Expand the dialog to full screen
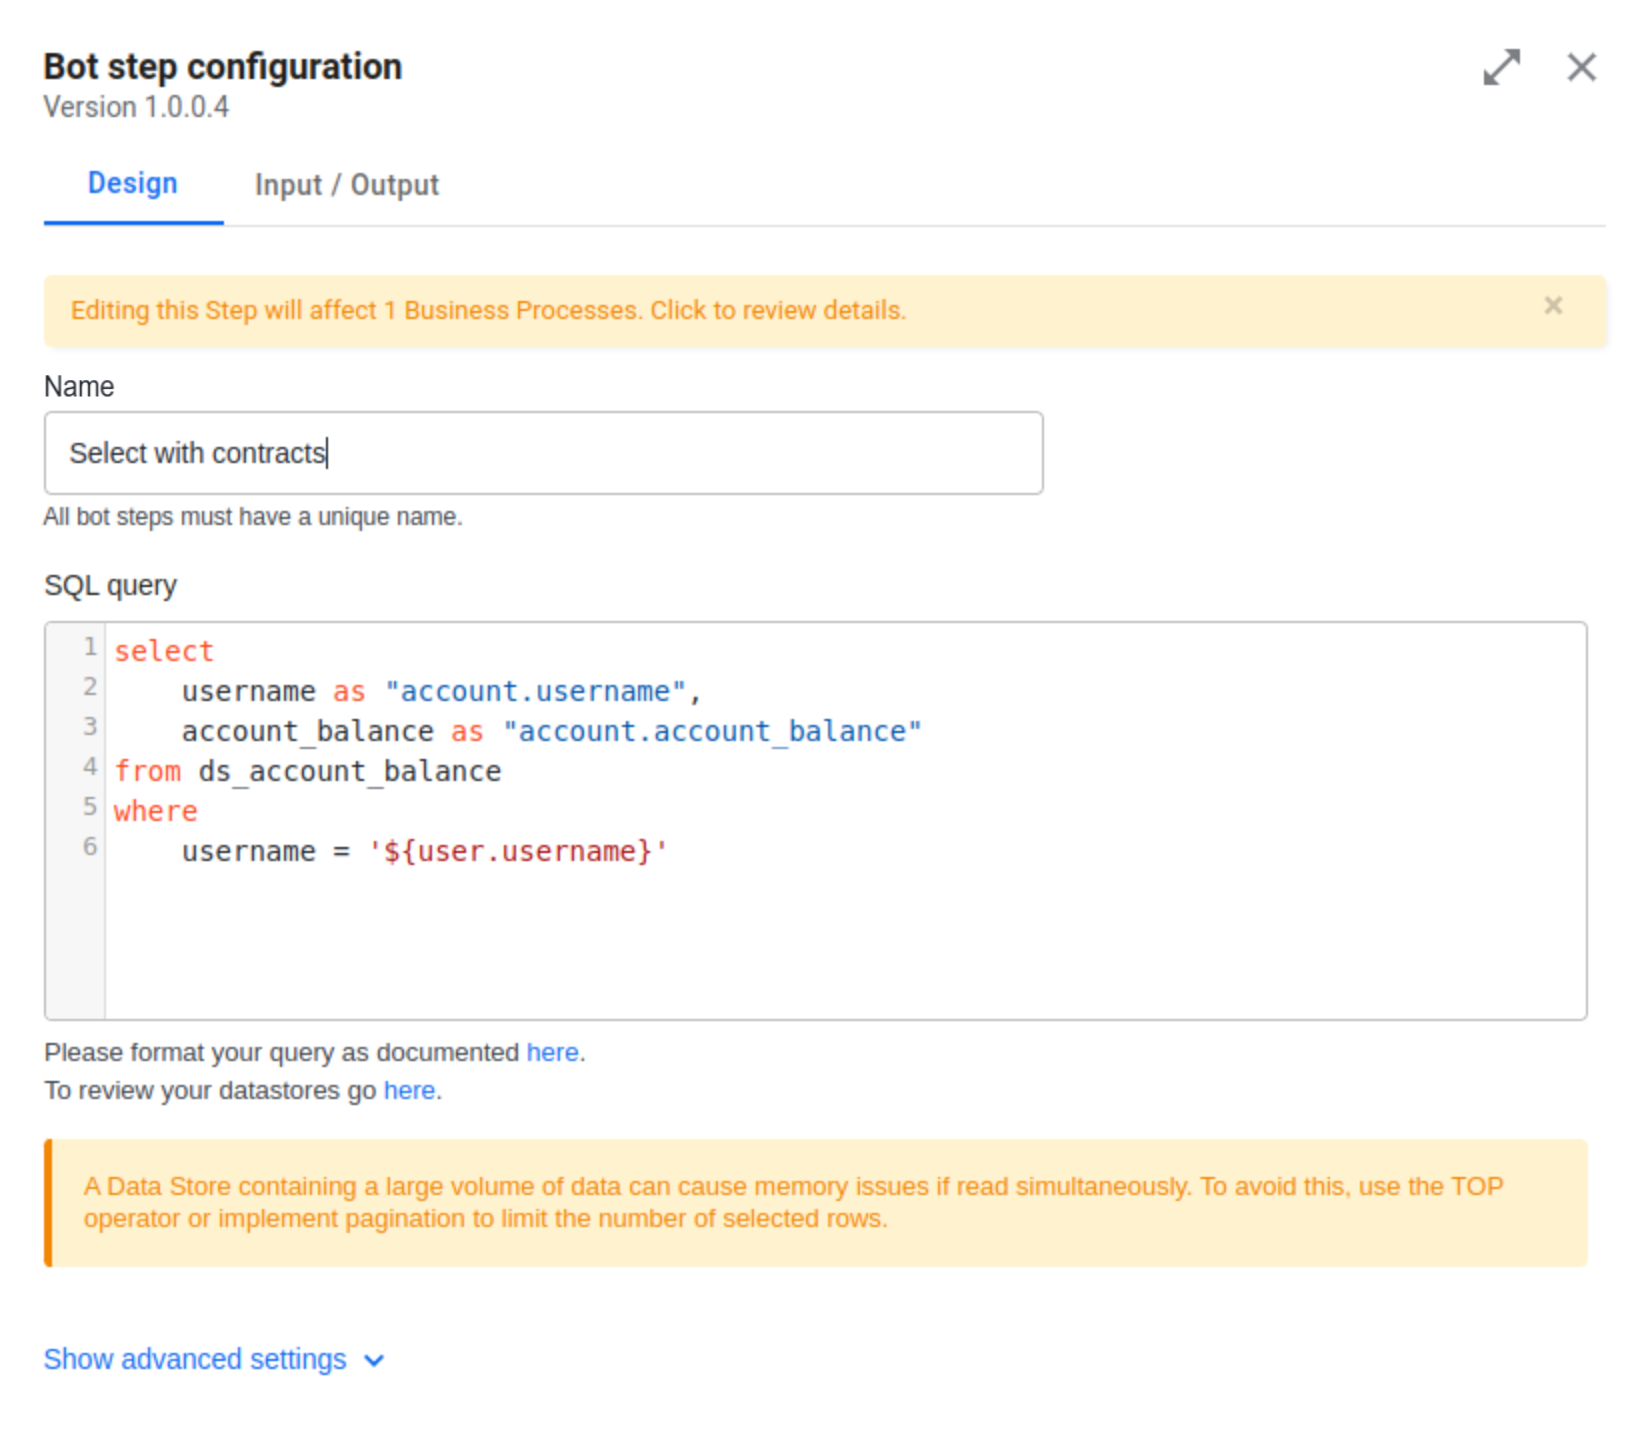This screenshot has height=1437, width=1642. [1501, 67]
